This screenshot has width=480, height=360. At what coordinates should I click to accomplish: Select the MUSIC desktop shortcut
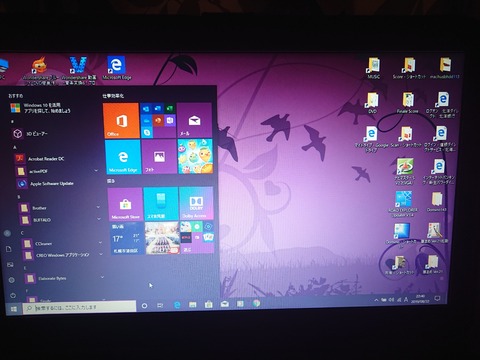click(374, 68)
